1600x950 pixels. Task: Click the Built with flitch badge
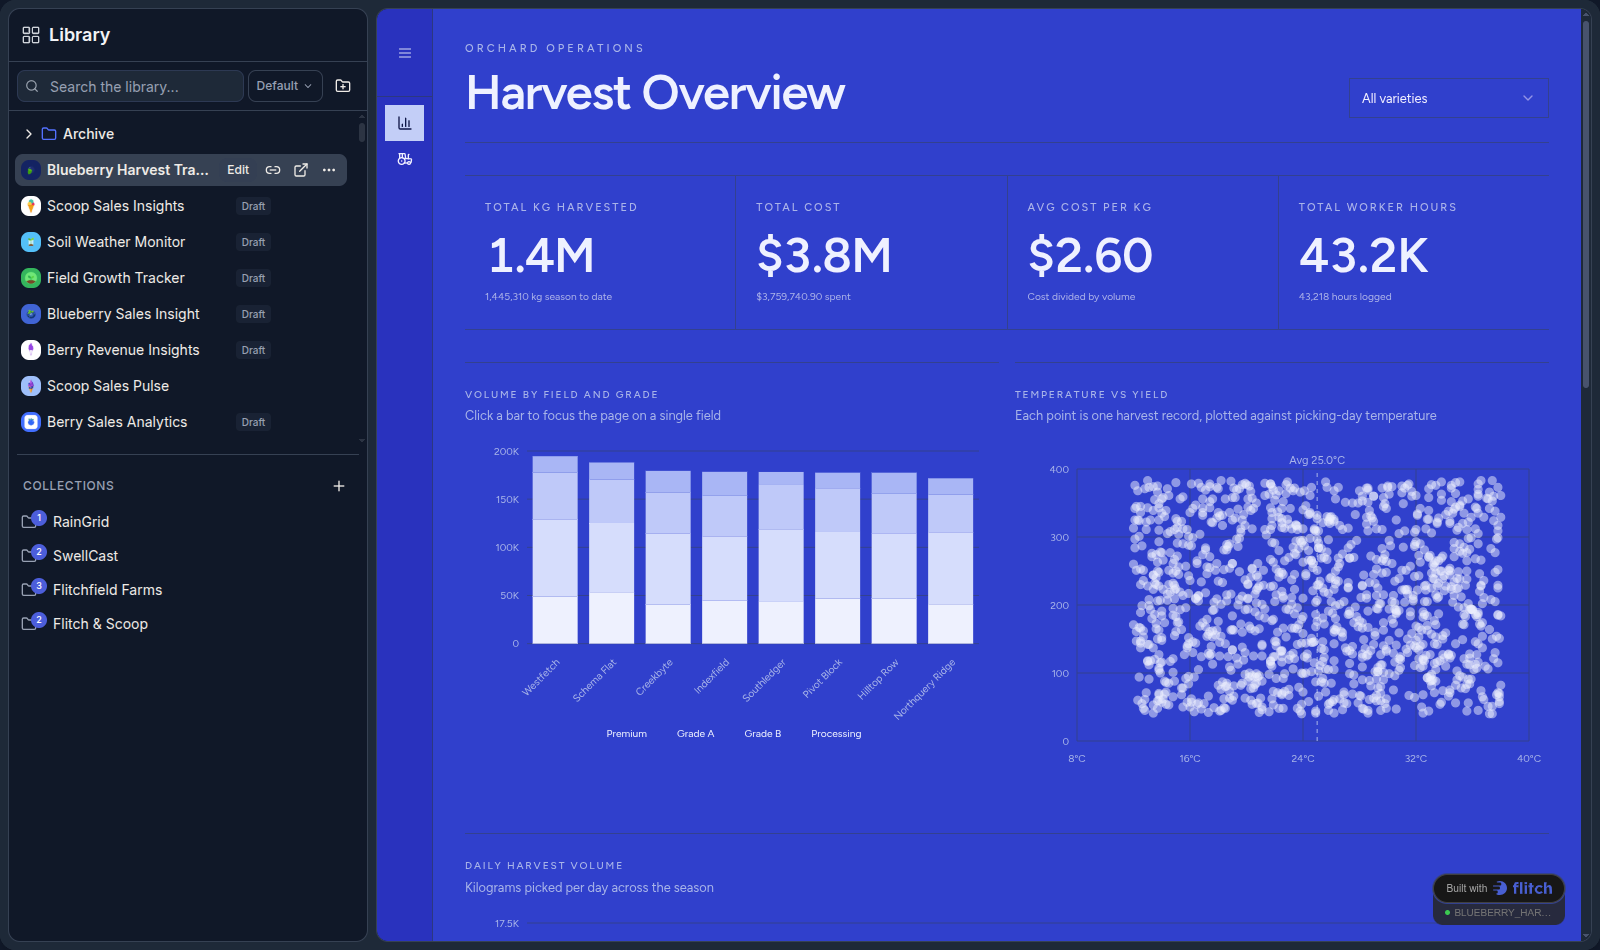1499,888
